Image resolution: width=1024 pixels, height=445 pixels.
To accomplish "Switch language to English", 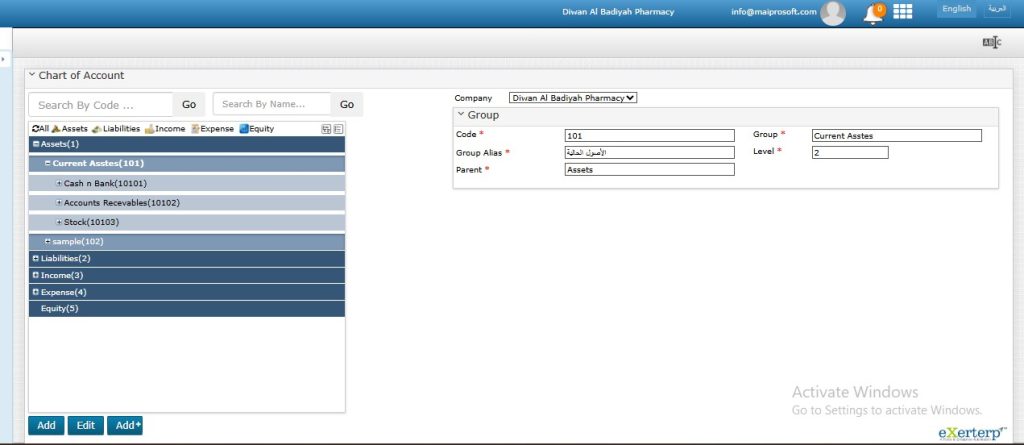I will pyautogui.click(x=956, y=9).
